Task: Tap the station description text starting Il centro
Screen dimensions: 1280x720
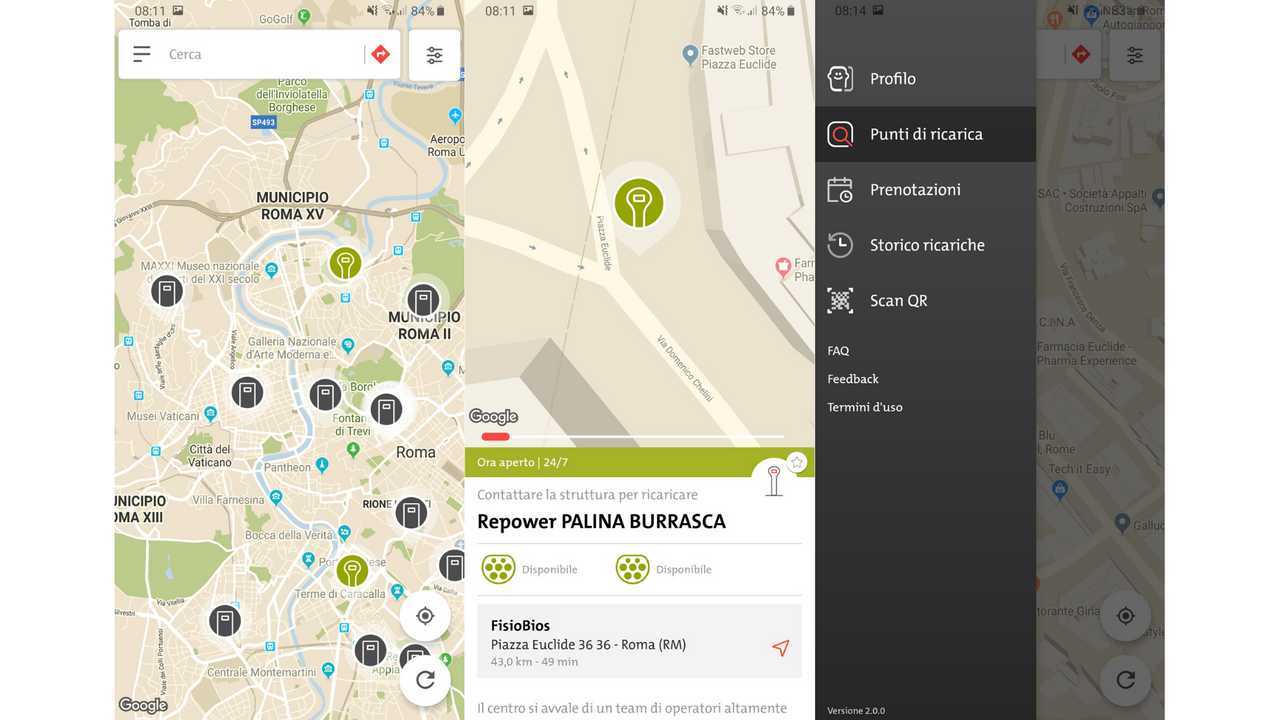Action: click(x=632, y=708)
